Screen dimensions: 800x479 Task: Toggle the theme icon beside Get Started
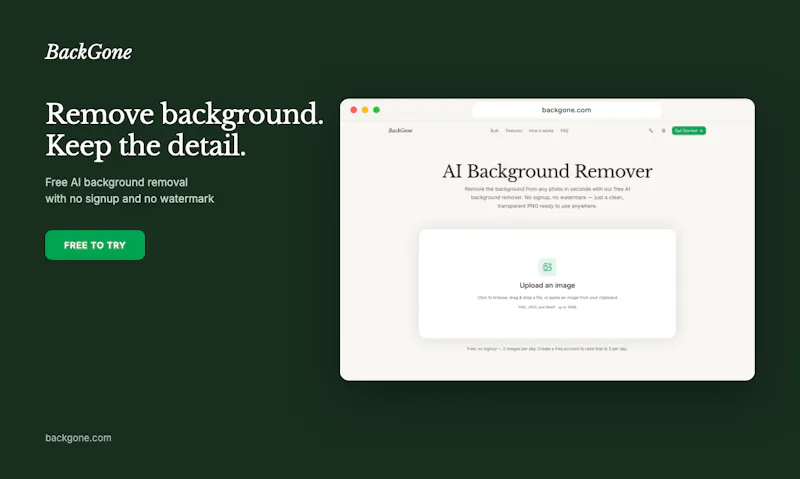663,131
